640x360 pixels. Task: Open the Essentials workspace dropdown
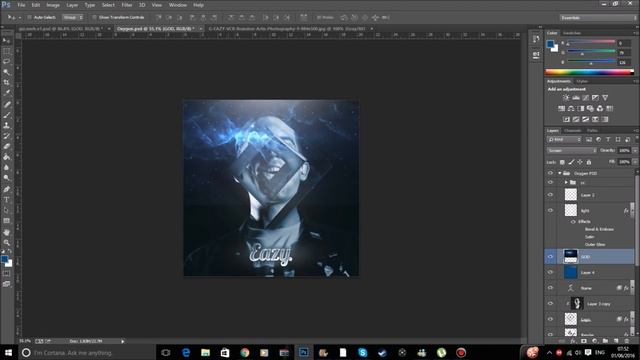pos(598,18)
